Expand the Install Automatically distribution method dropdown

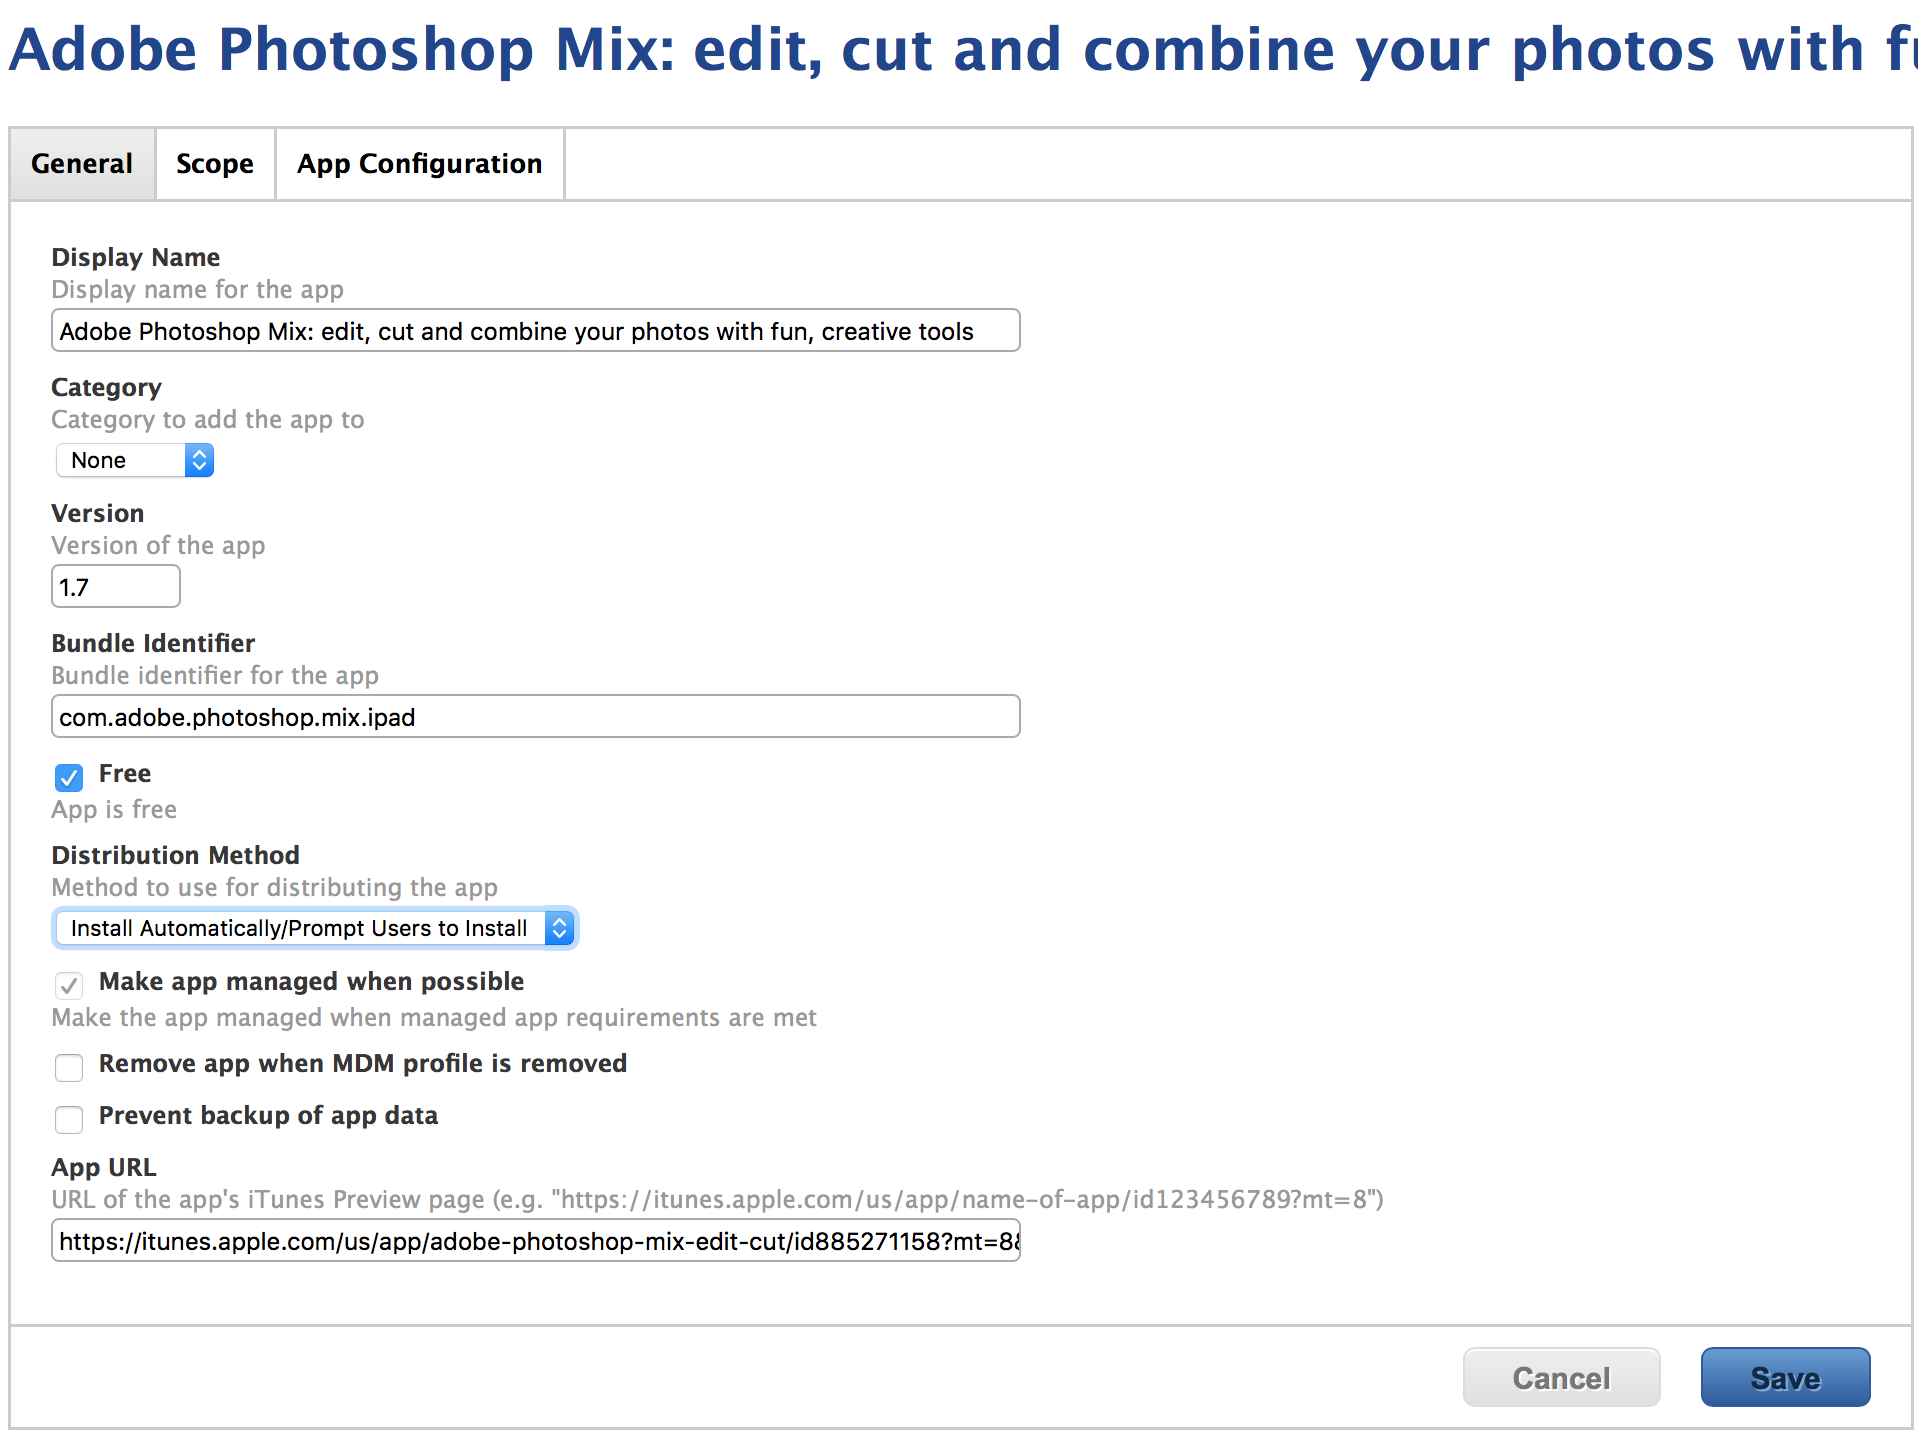point(300,928)
